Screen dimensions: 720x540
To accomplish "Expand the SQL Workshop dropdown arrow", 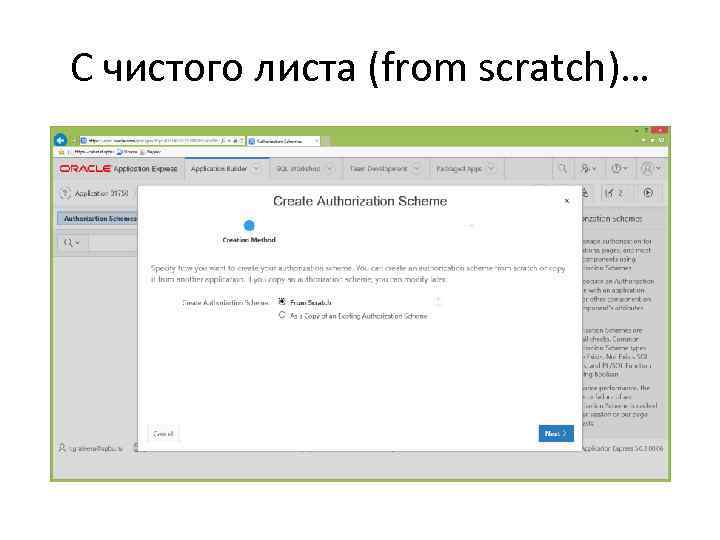I will tap(329, 169).
